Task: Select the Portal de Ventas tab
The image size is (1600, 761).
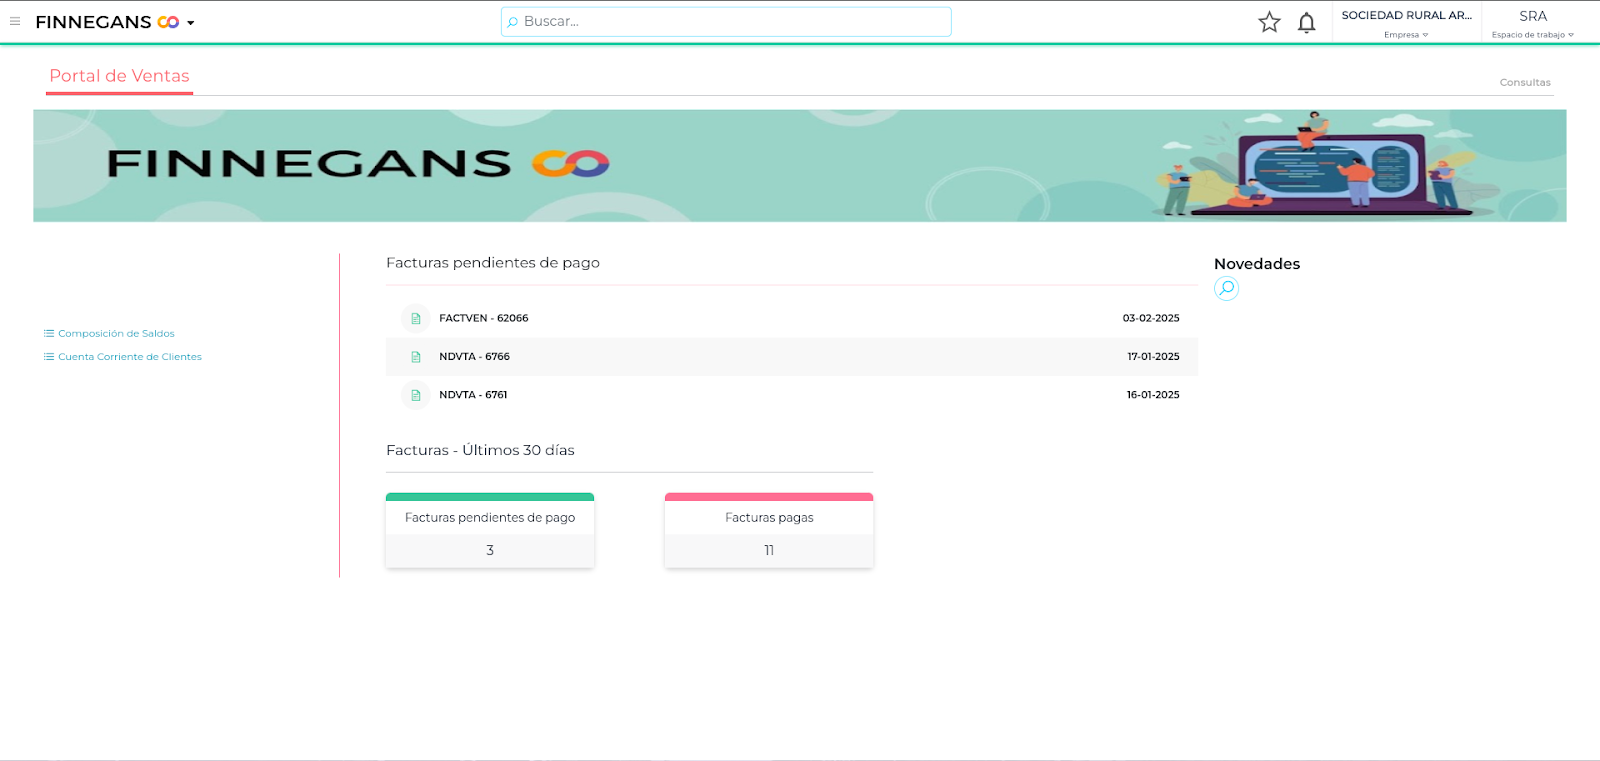Action: pos(119,76)
